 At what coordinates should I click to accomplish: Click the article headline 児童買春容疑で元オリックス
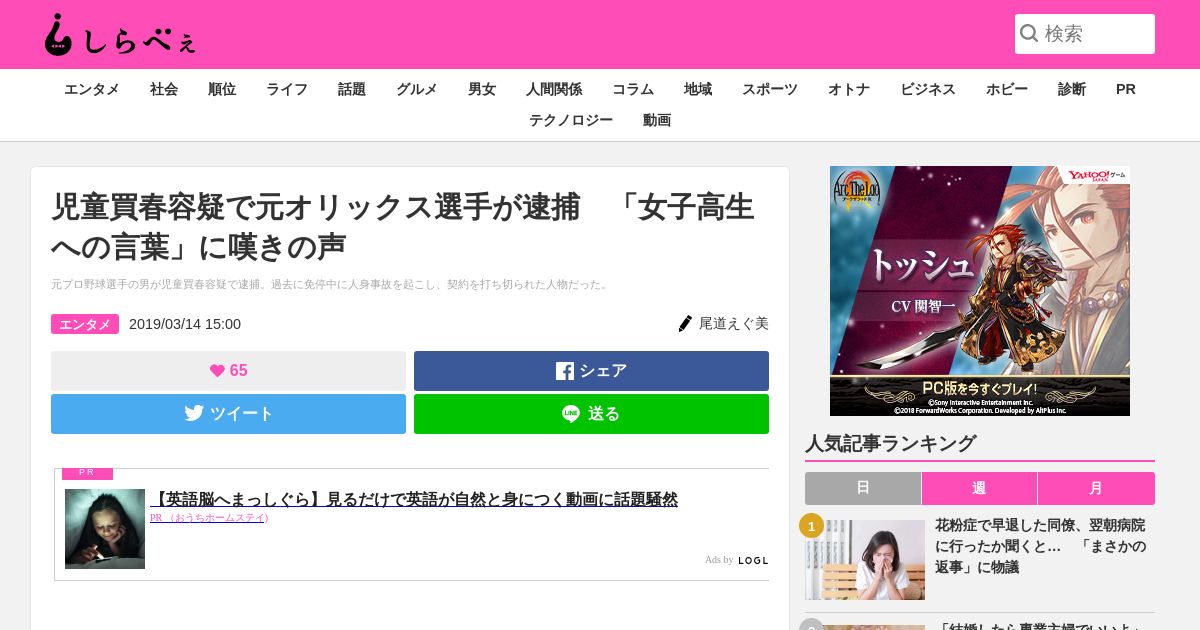403,226
